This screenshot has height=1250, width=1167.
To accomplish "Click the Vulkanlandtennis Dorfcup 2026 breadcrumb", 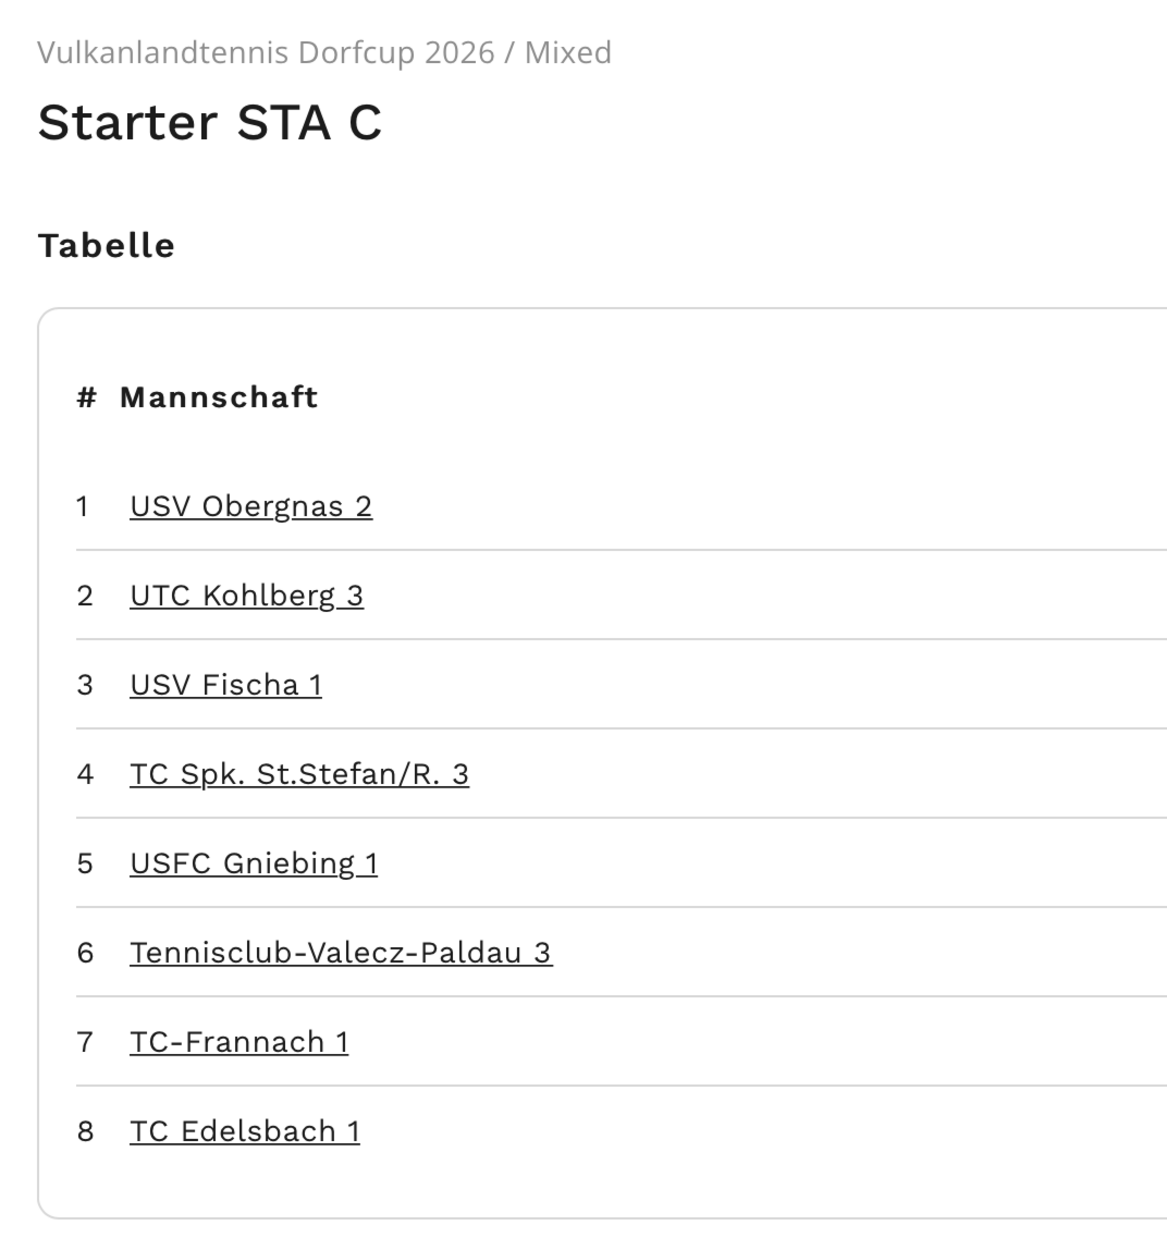I will [x=265, y=52].
